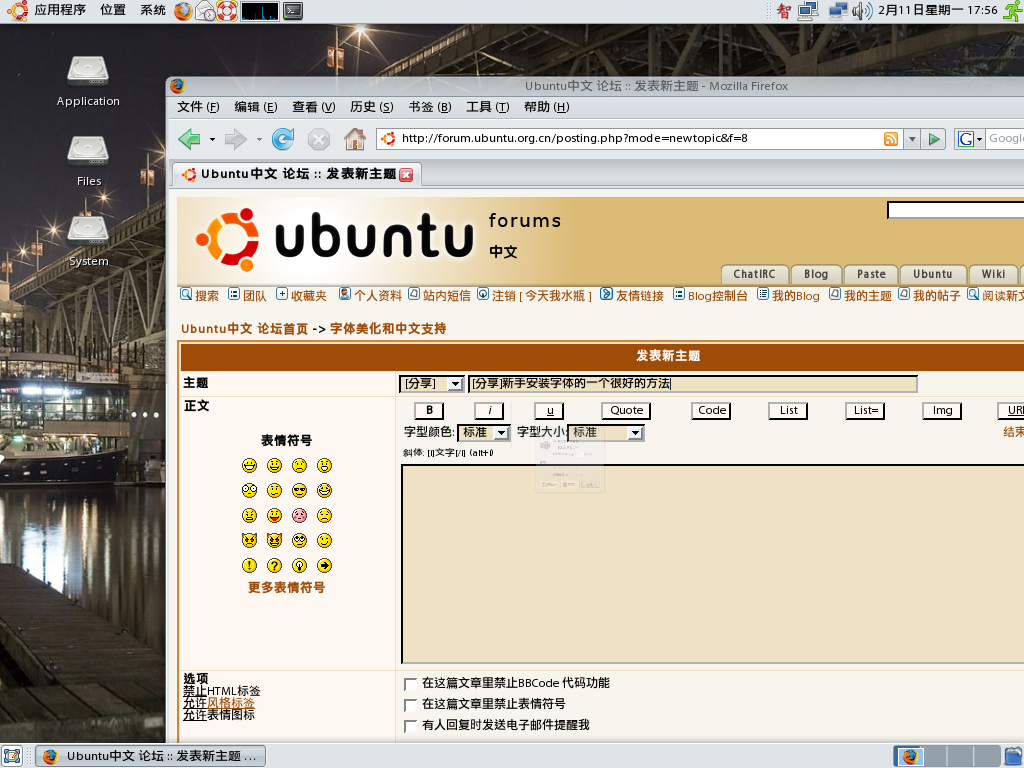Screen dimensions: 1024x768
Task: Launch the terminal from the panel
Action: (x=293, y=10)
